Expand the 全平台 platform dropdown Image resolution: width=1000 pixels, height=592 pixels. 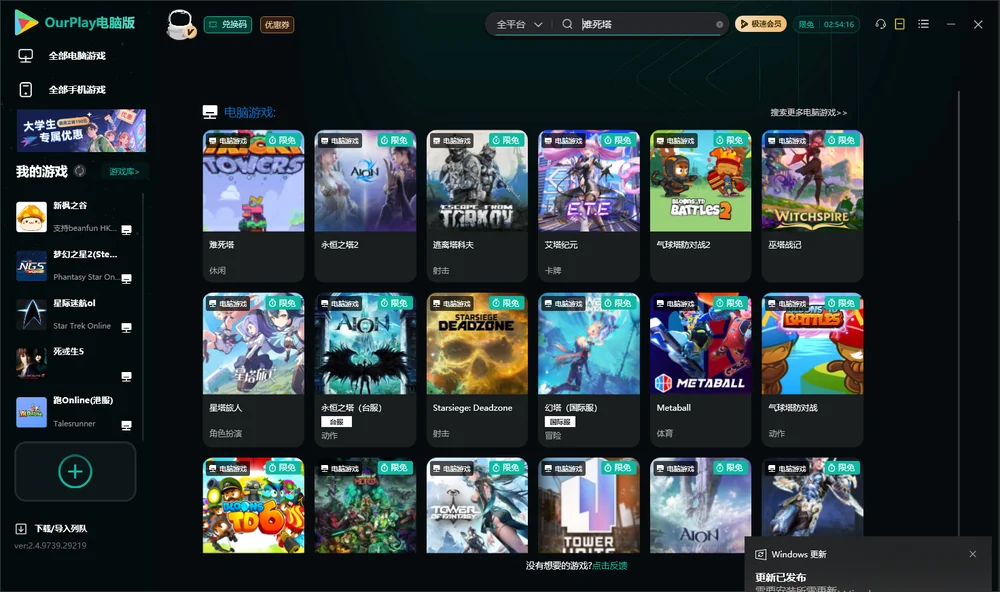519,24
